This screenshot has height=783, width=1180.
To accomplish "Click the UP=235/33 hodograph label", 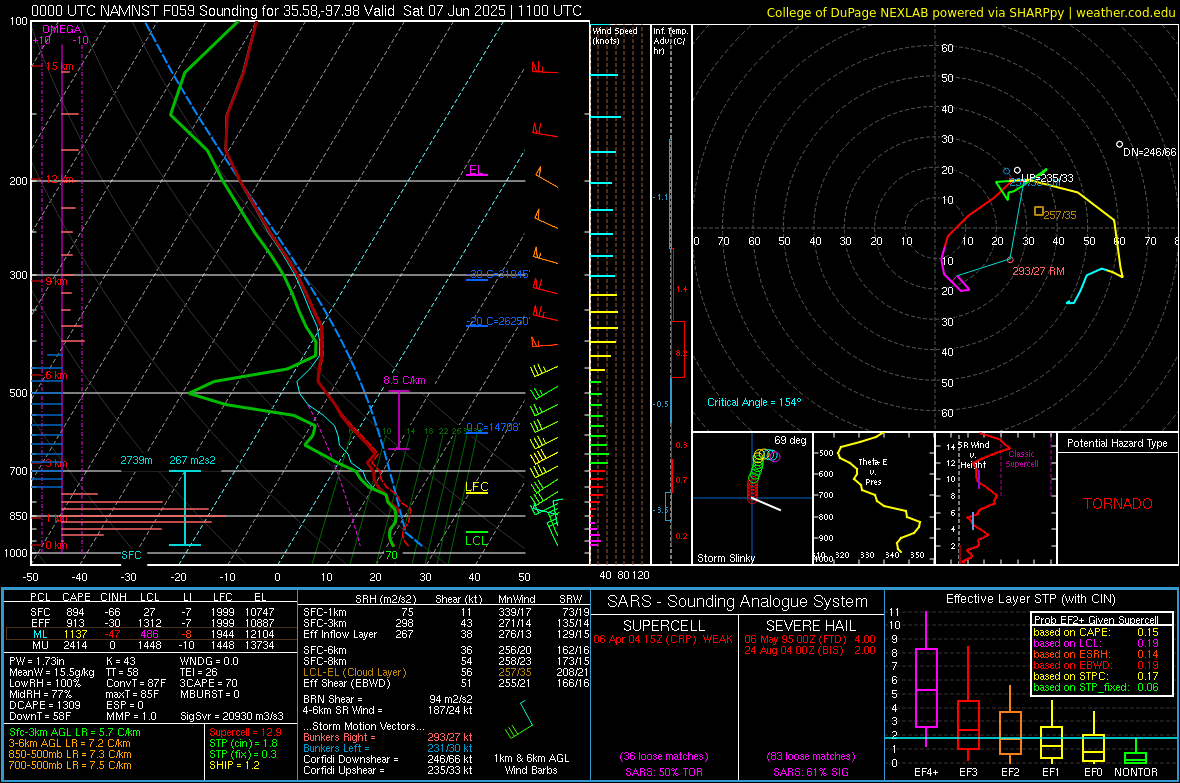I will [x=1047, y=178].
